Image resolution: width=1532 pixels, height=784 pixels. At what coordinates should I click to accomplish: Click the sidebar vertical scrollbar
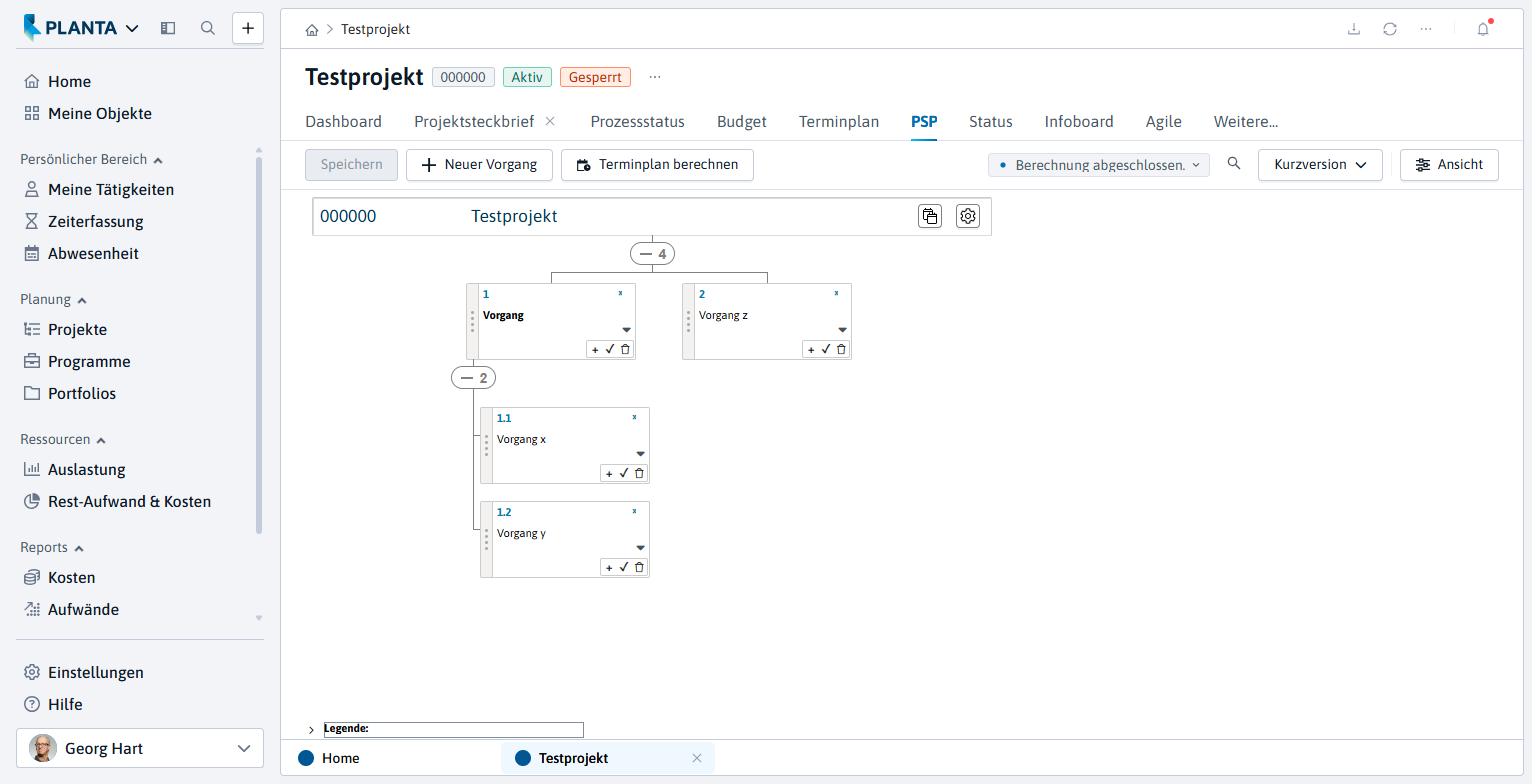point(259,345)
